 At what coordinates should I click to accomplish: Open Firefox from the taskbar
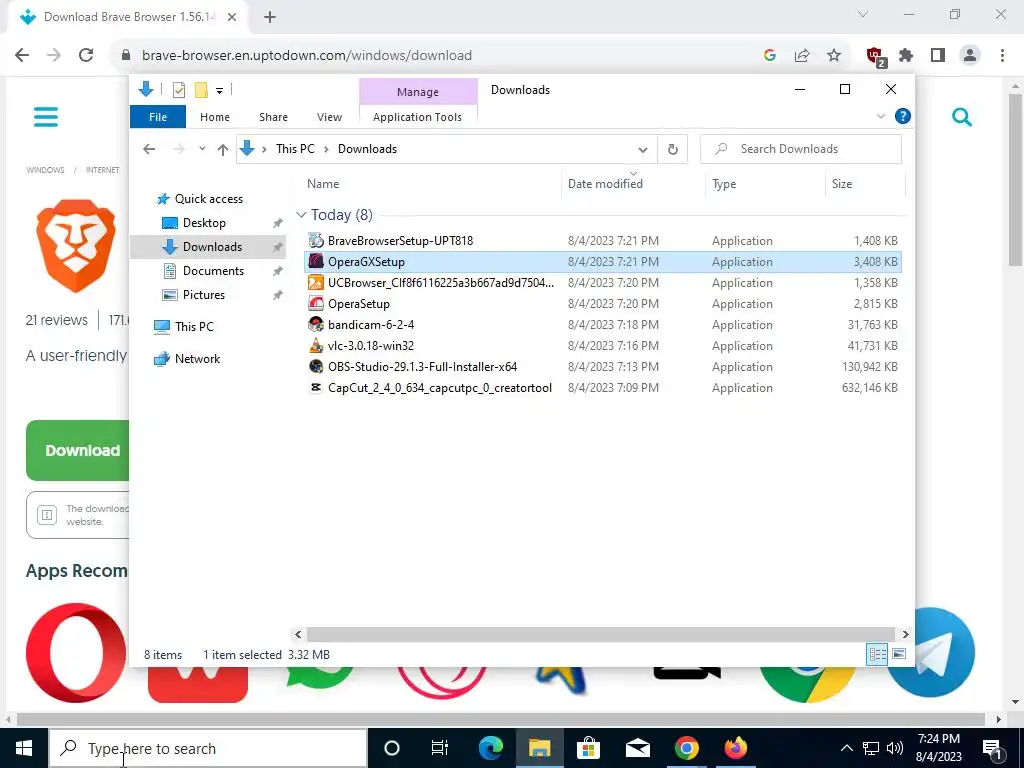pos(735,748)
